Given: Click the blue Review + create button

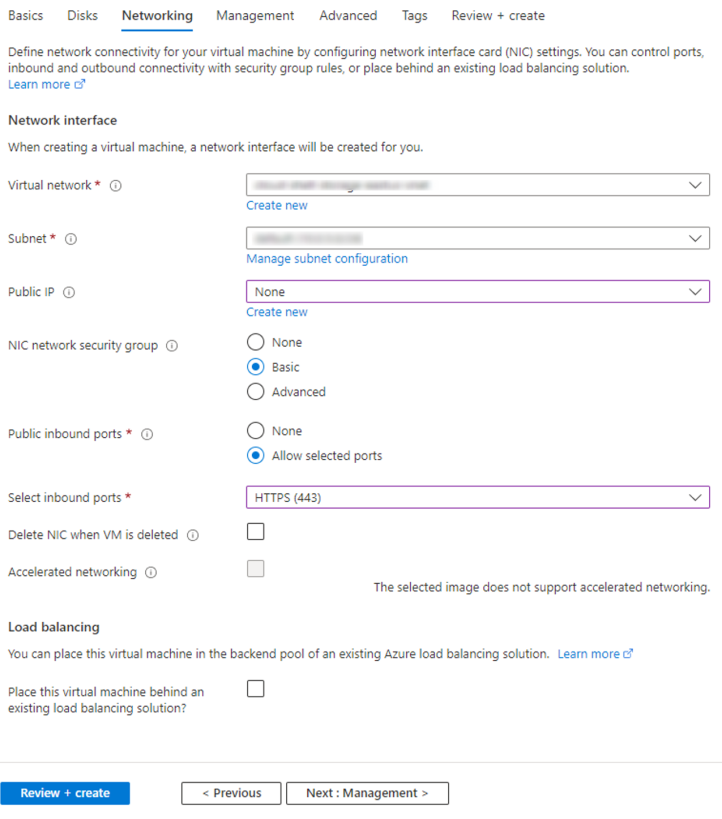Looking at the screenshot, I should point(65,793).
